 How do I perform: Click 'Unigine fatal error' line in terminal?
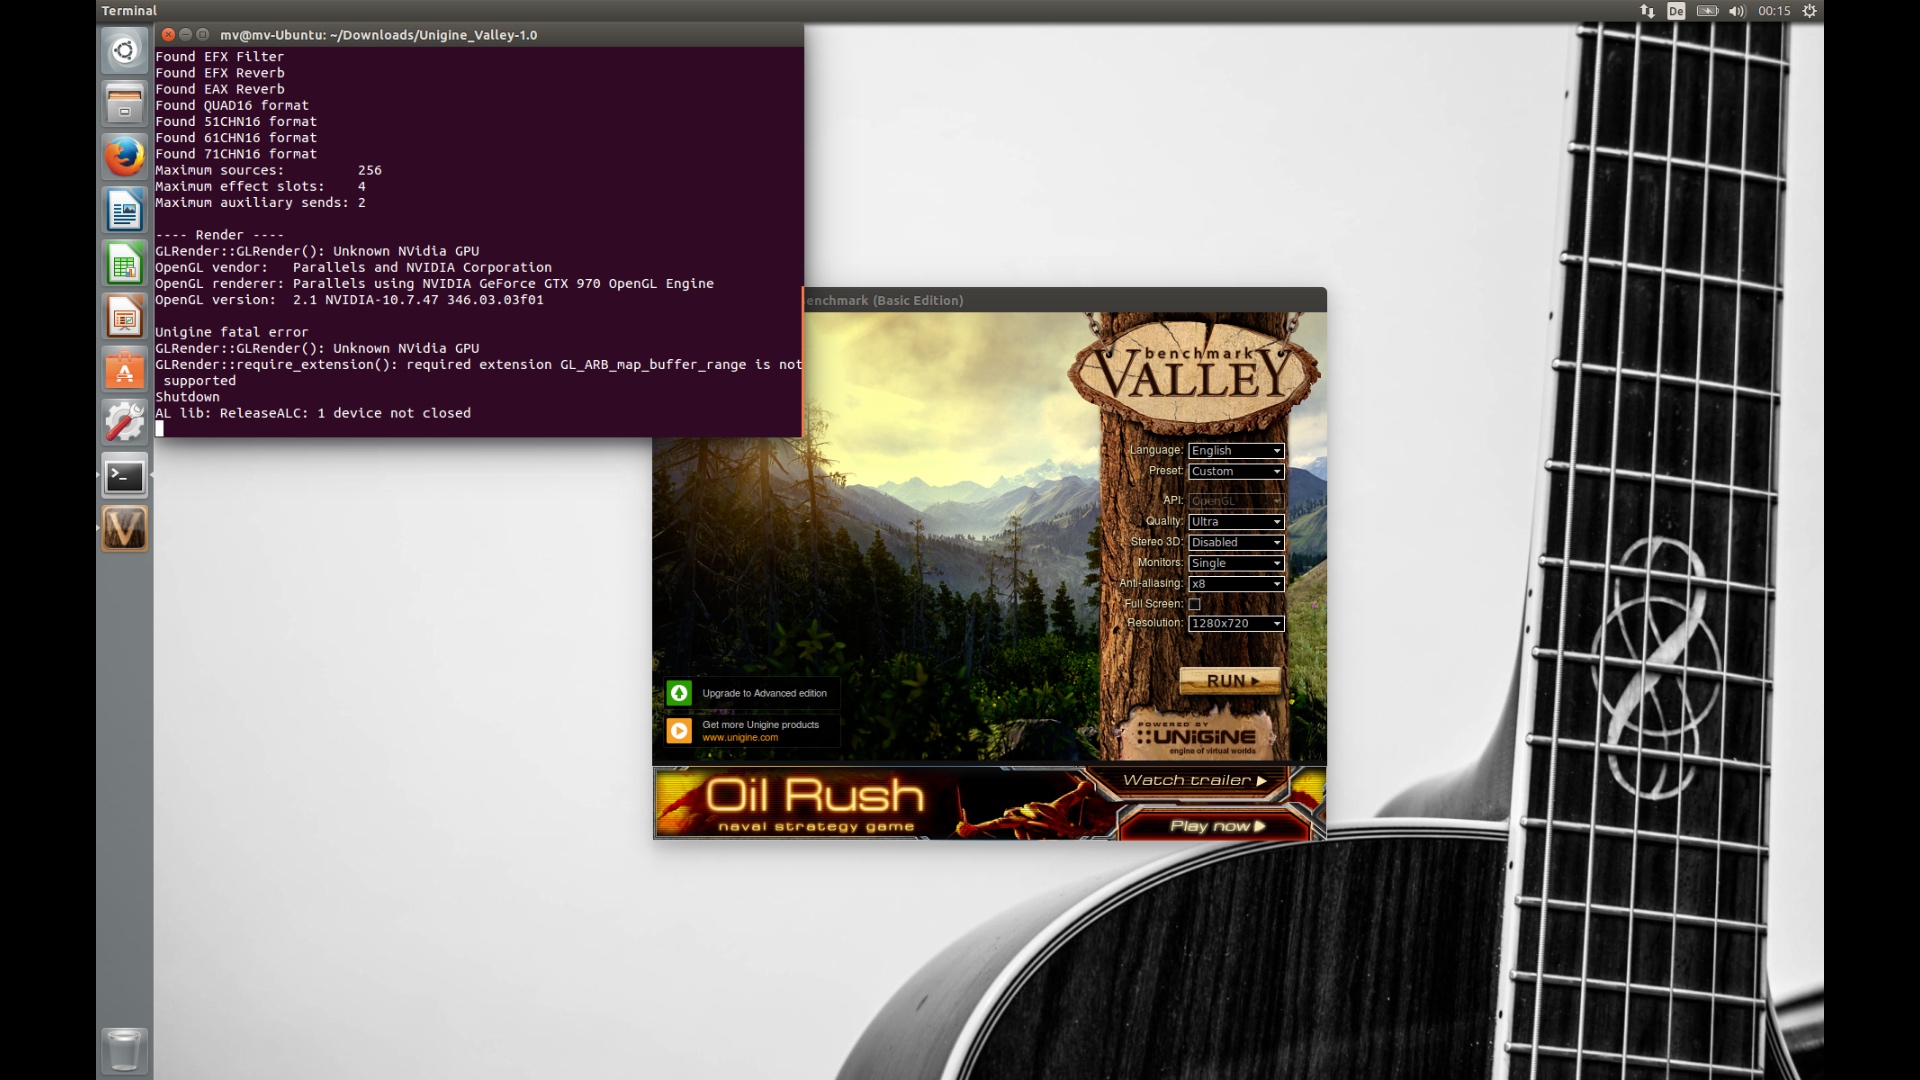point(232,332)
